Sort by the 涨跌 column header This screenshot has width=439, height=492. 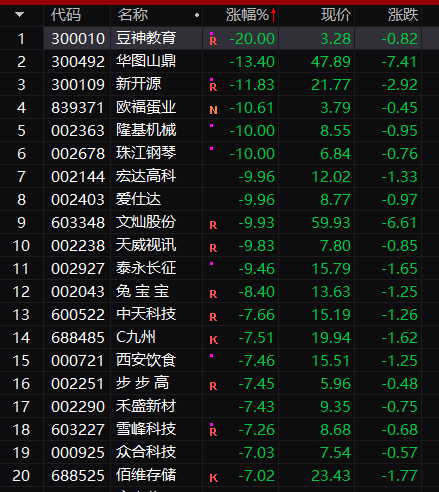(403, 15)
